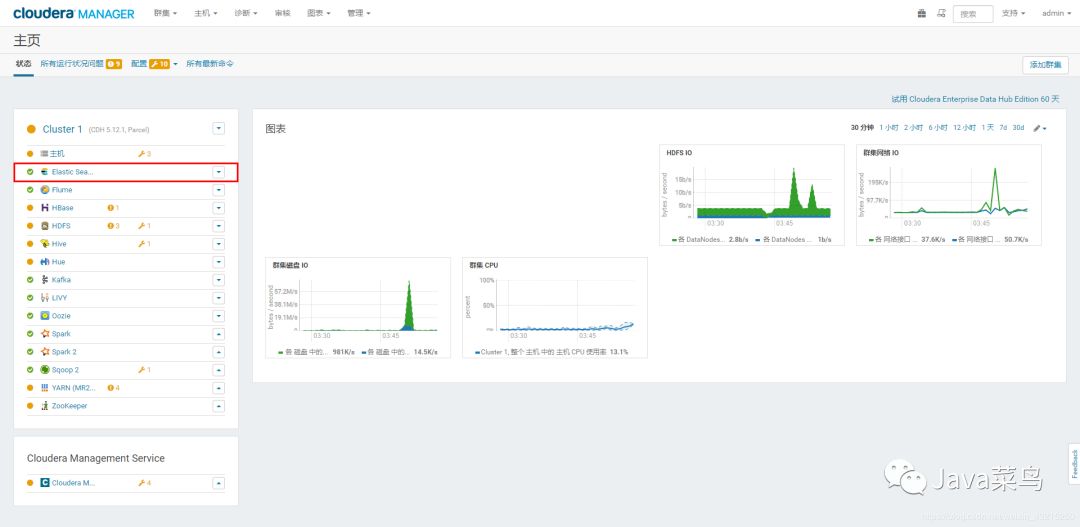Open Elastic Search actions dropdown
The image size is (1080, 527).
tap(219, 172)
